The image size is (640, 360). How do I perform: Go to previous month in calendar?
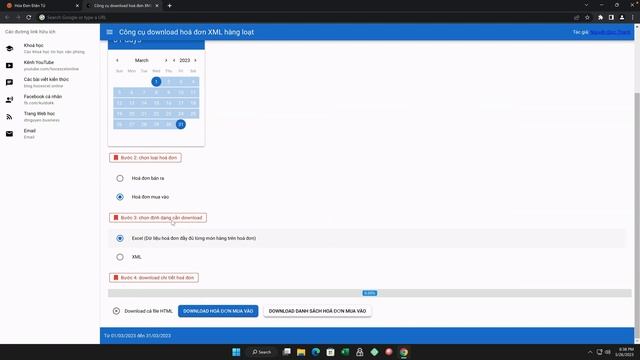pyautogui.click(x=117, y=60)
